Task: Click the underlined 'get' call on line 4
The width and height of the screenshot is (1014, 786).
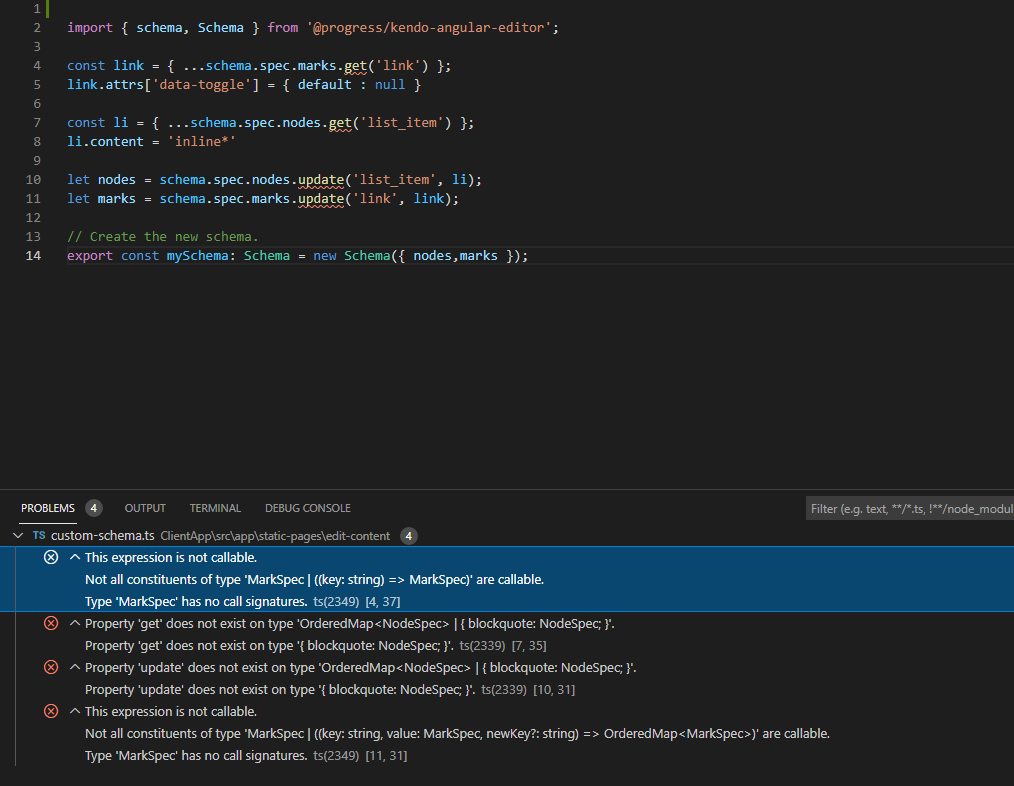Action: (x=355, y=66)
